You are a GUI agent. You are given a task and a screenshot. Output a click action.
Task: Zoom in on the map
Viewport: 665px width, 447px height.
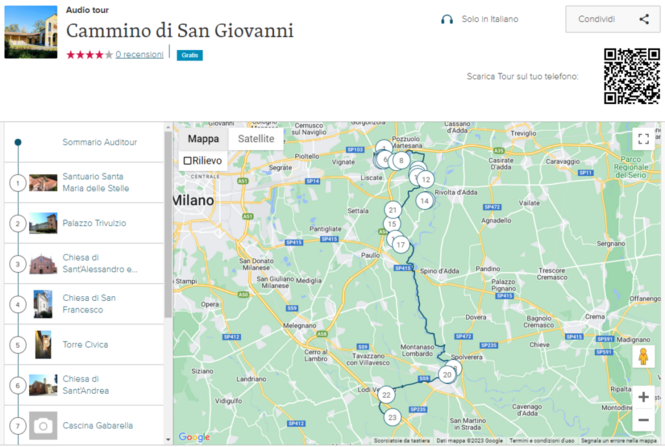coord(643,397)
